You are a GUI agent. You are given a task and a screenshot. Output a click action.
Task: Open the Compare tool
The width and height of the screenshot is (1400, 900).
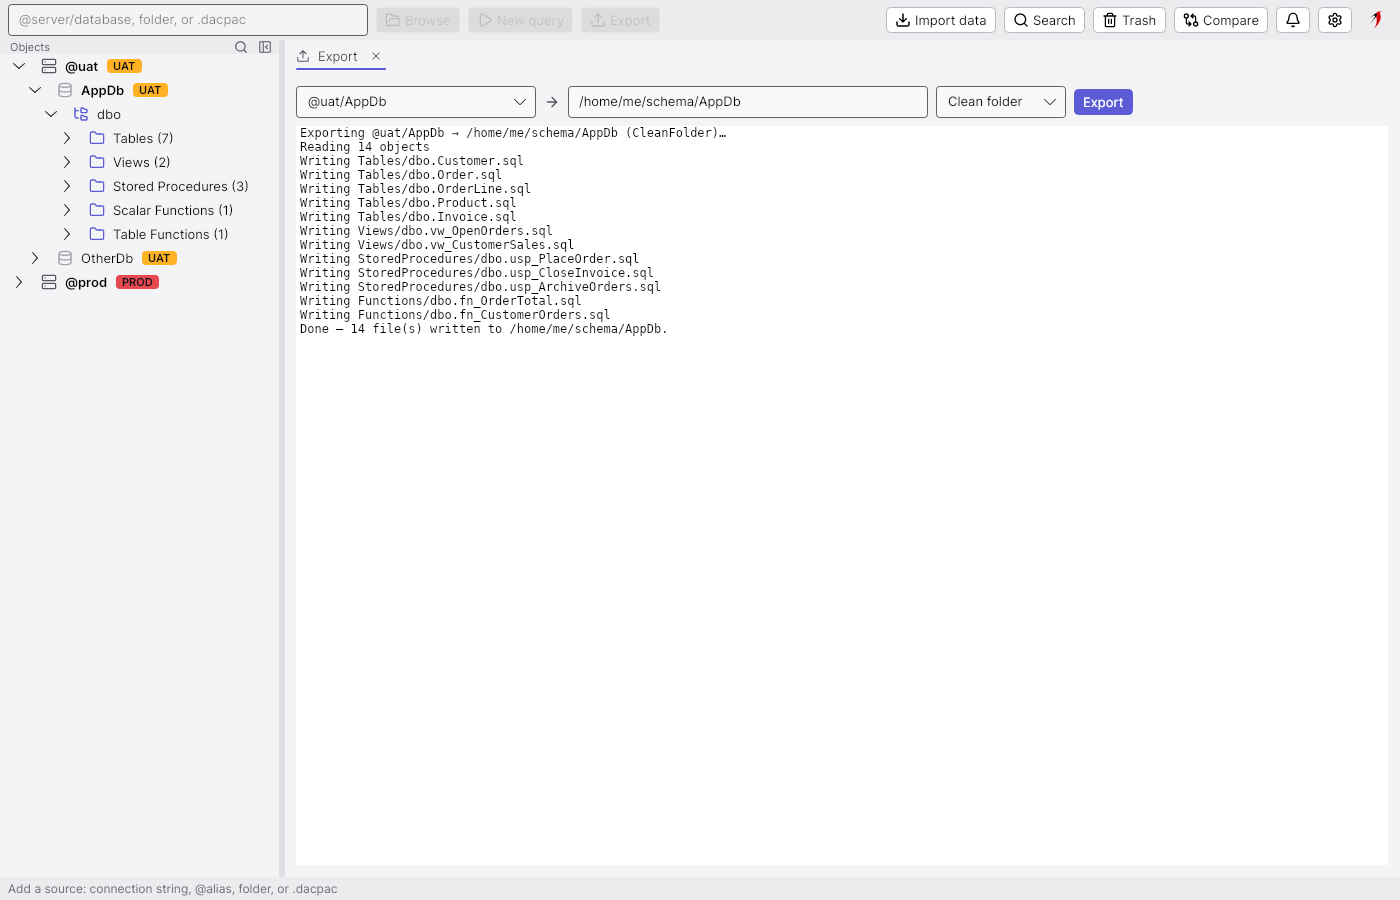1221,20
